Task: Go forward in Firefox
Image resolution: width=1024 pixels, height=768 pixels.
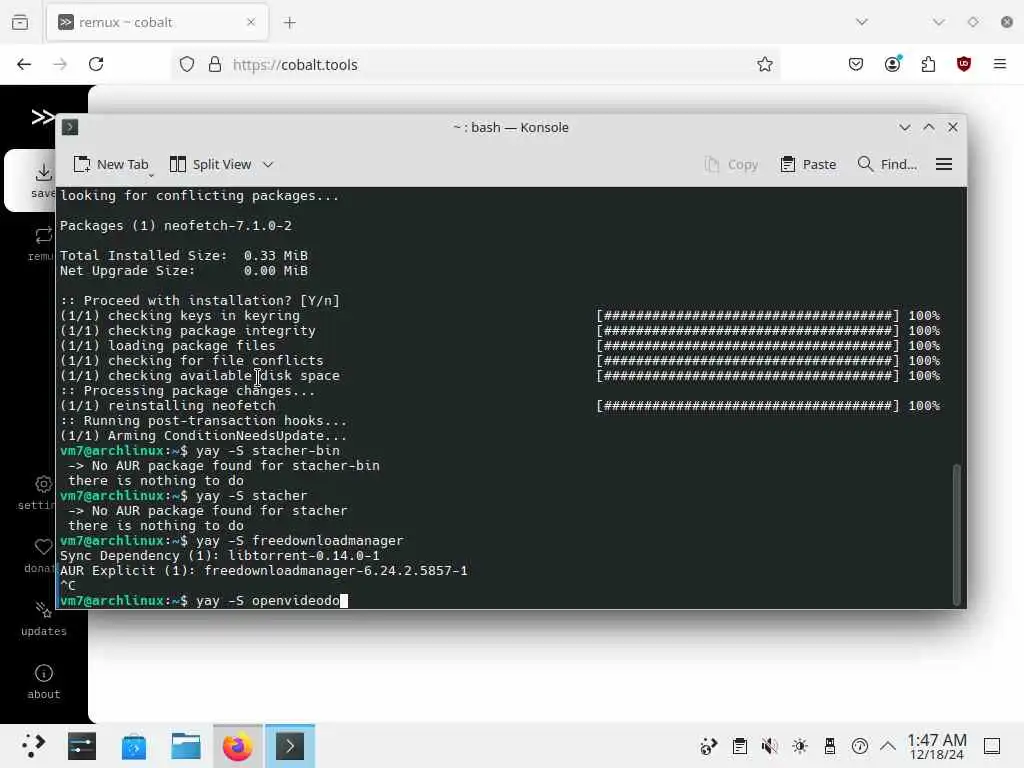Action: tap(60, 64)
